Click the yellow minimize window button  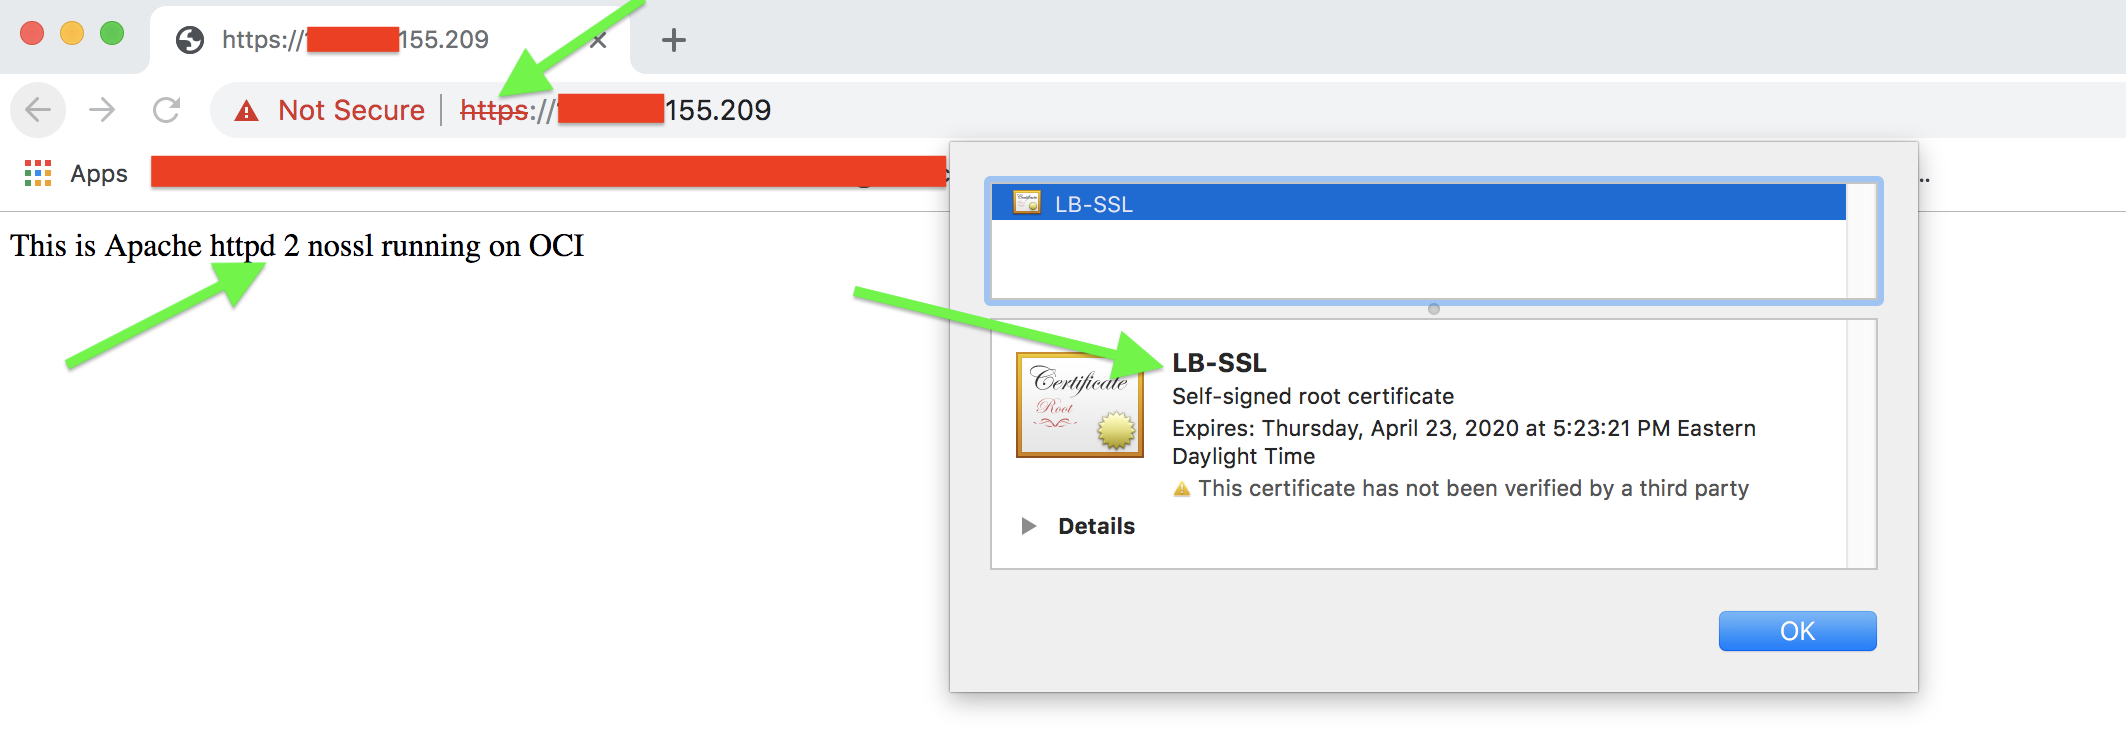[x=72, y=33]
